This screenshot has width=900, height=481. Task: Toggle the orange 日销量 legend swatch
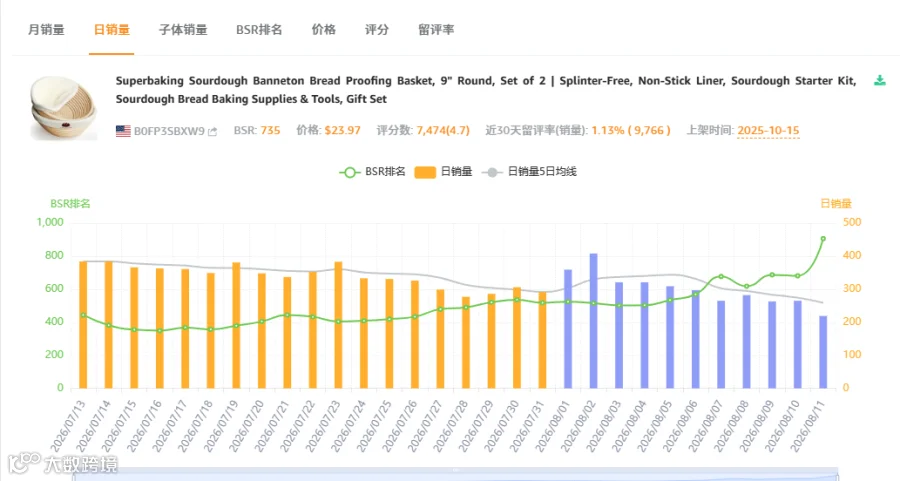pyautogui.click(x=425, y=172)
